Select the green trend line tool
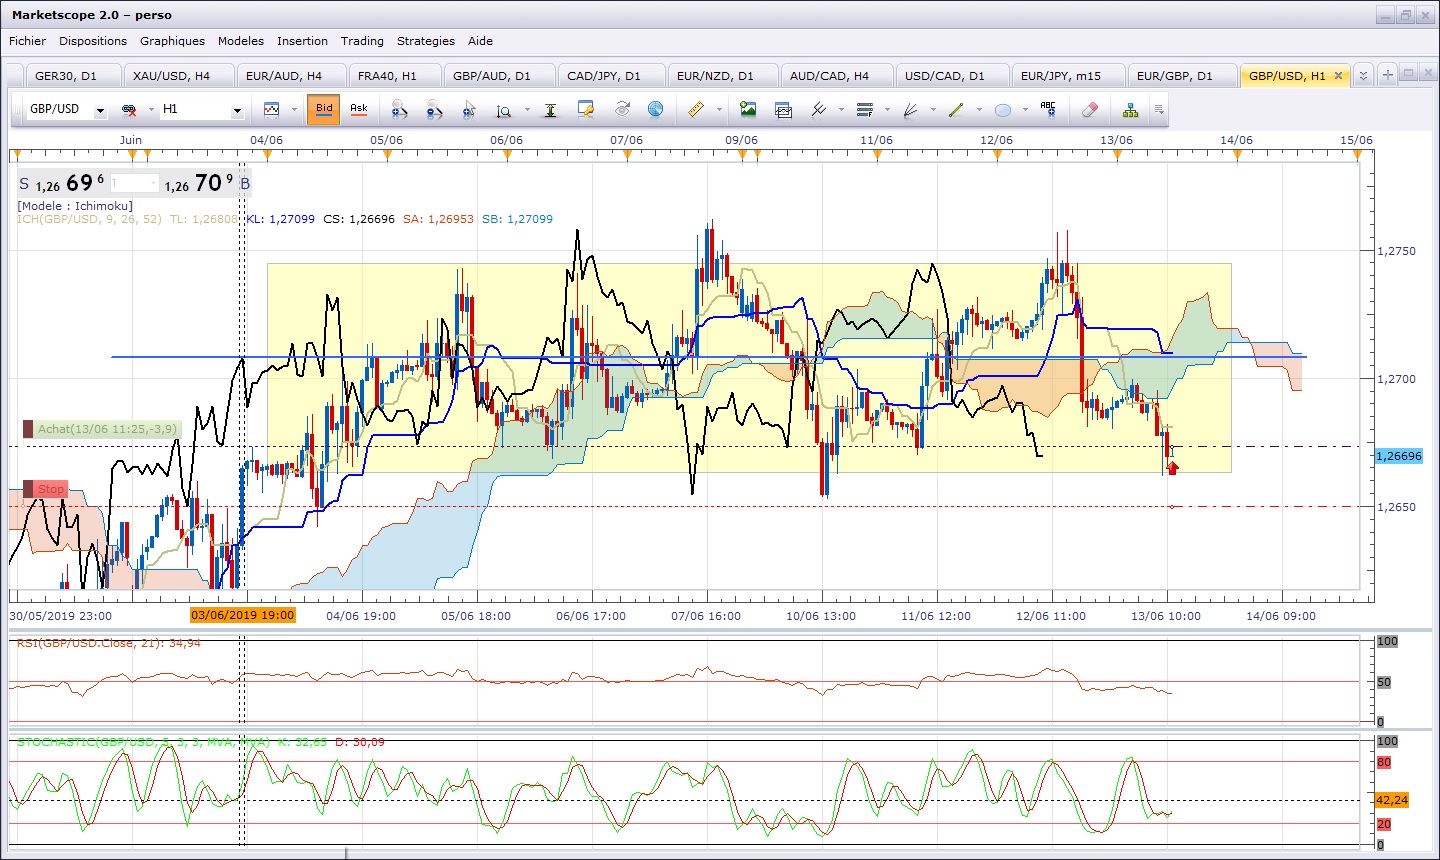 956,109
